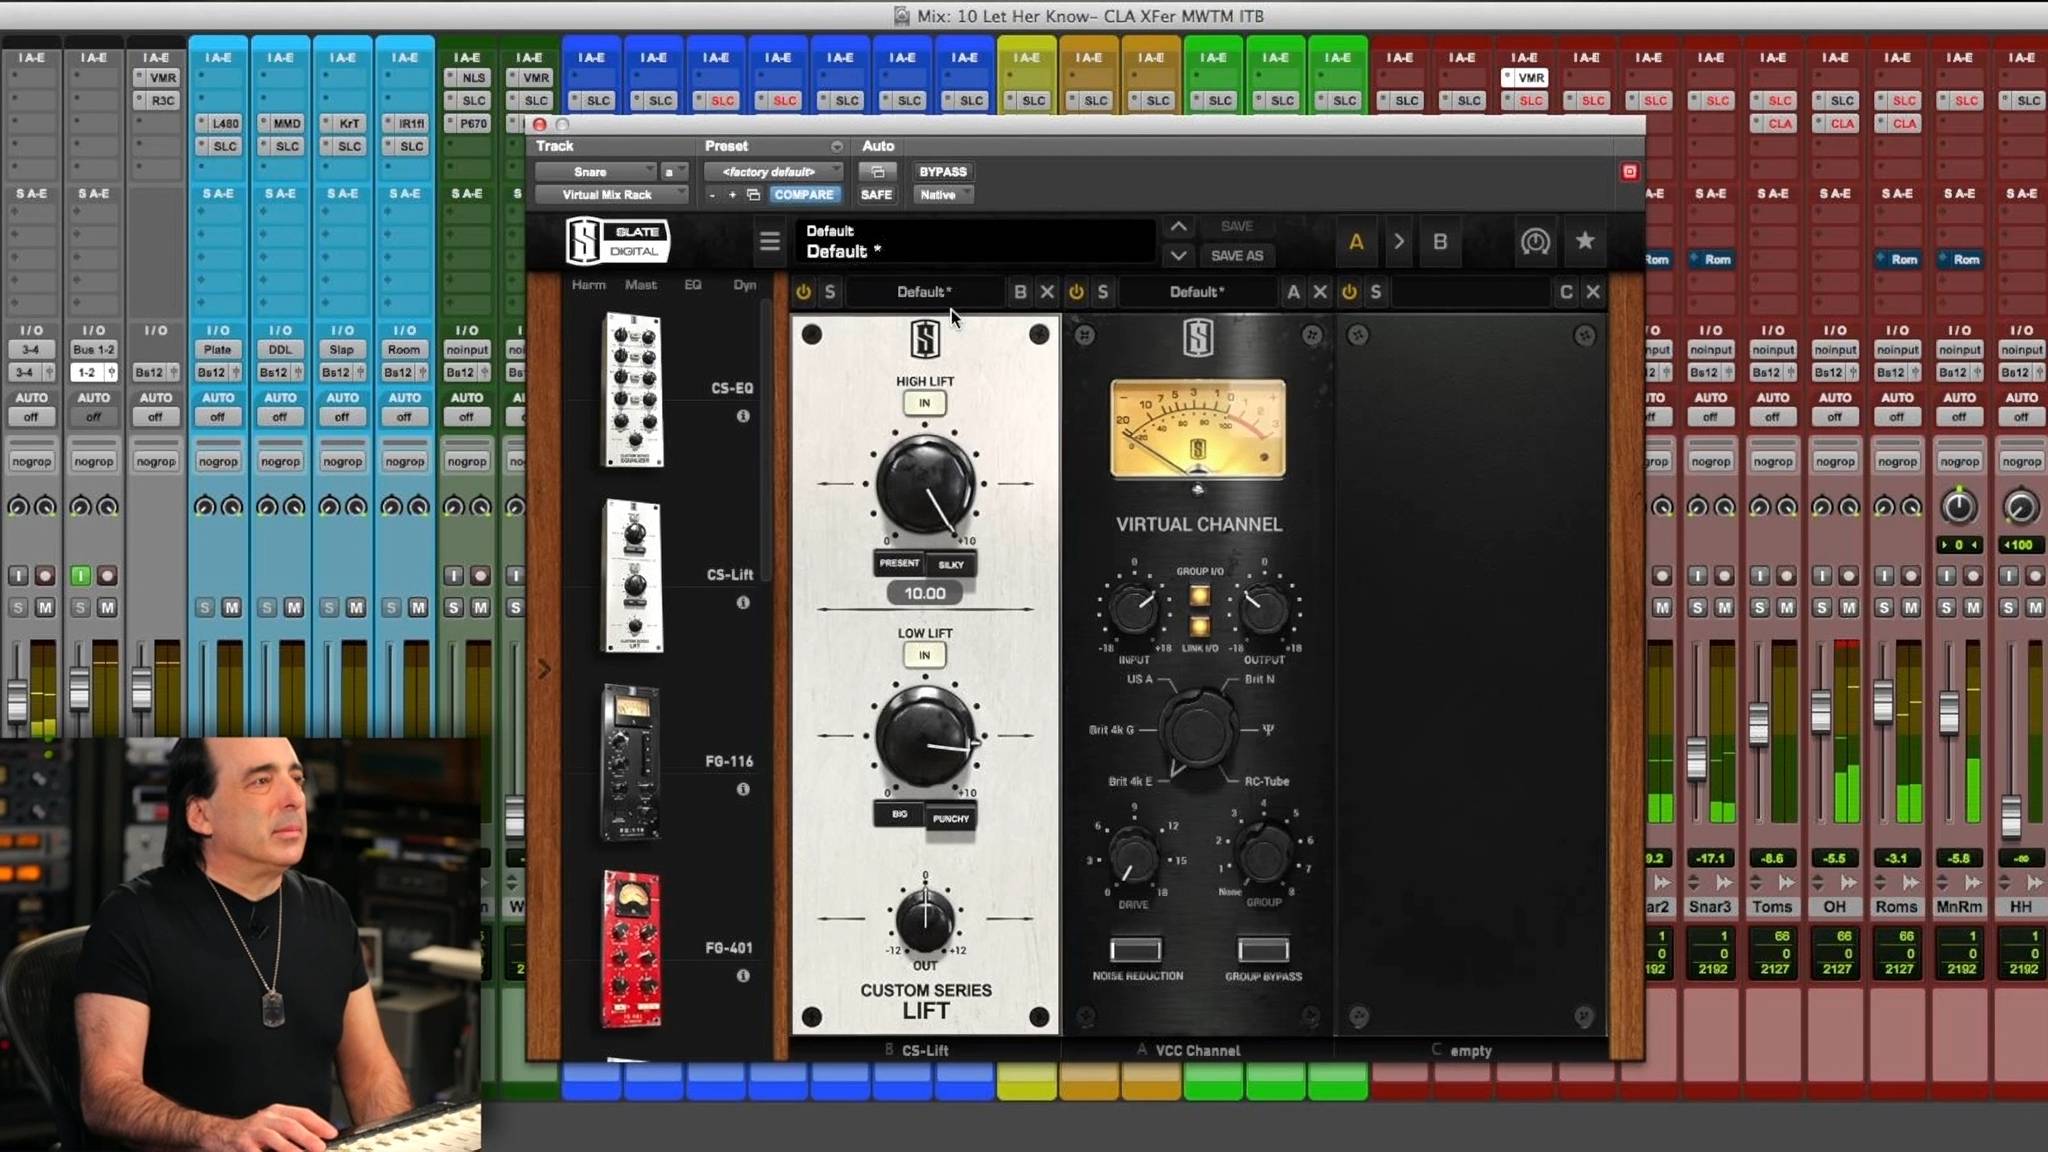Switch to the Dyn module tab

coord(744,285)
